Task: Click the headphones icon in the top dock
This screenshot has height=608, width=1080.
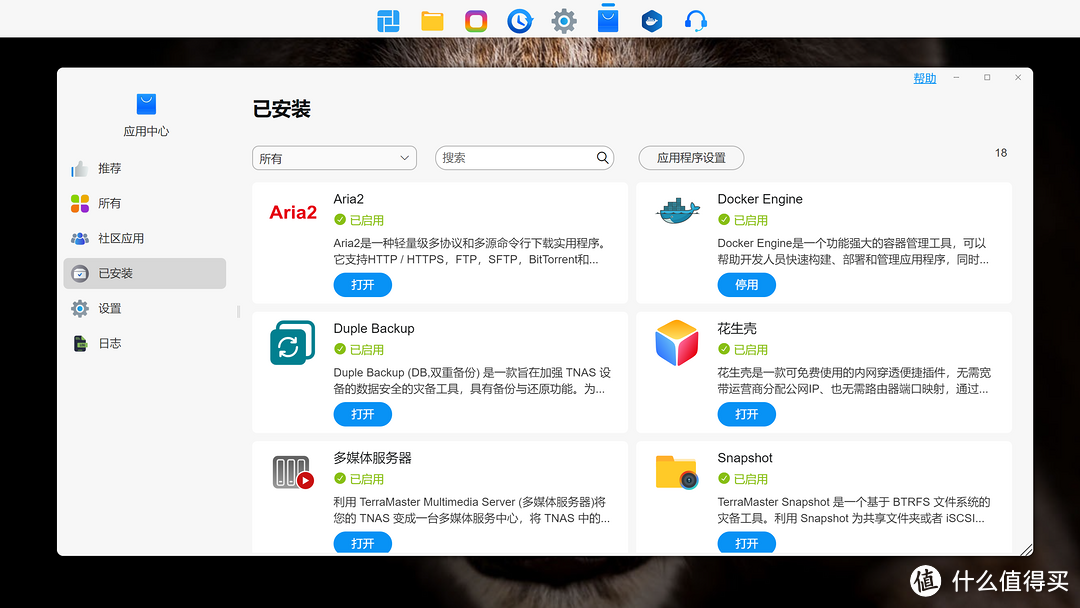Action: coord(695,19)
